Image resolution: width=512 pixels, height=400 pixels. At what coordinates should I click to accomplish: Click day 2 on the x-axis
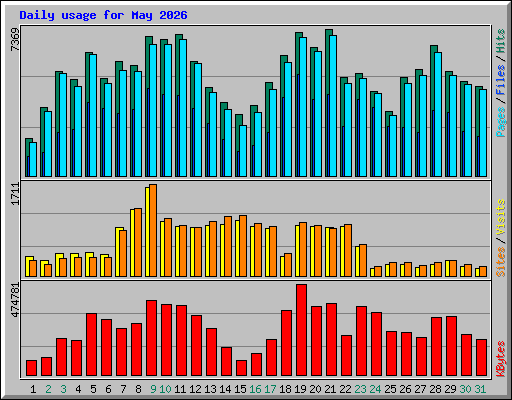point(48,389)
